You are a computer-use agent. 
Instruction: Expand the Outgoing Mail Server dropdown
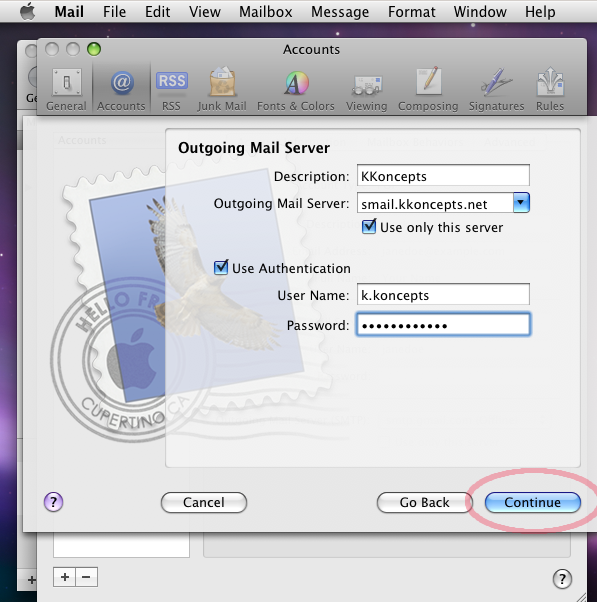(521, 203)
